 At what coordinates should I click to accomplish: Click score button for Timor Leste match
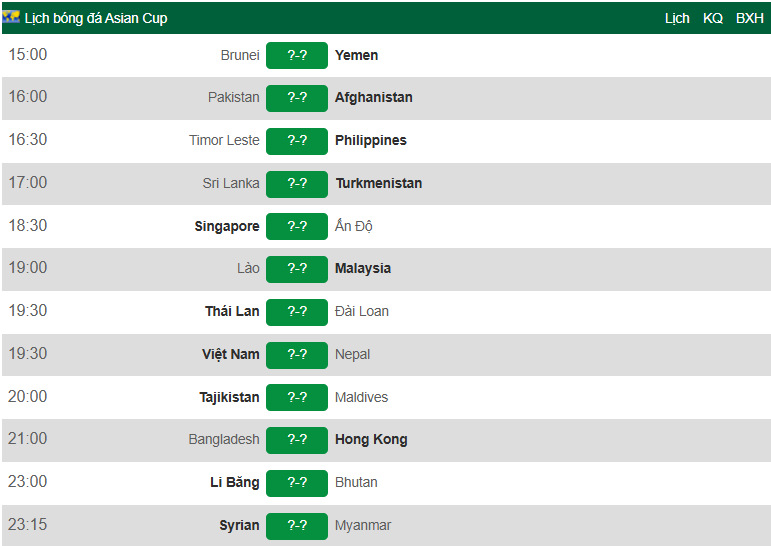pyautogui.click(x=297, y=141)
